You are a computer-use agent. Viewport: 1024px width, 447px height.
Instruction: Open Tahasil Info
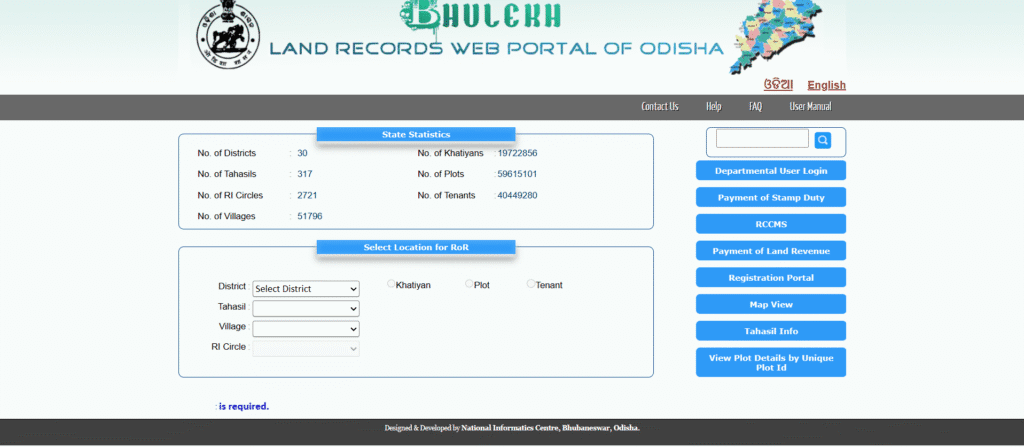pos(771,331)
